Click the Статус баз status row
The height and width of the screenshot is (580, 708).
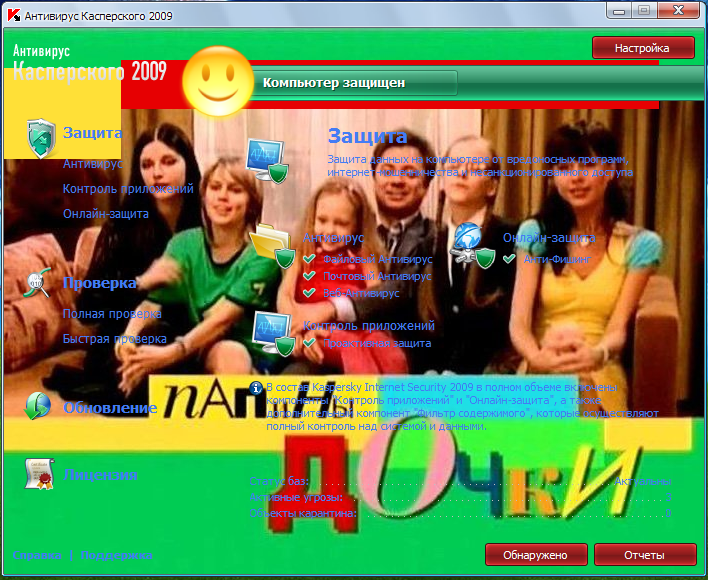pos(461,481)
